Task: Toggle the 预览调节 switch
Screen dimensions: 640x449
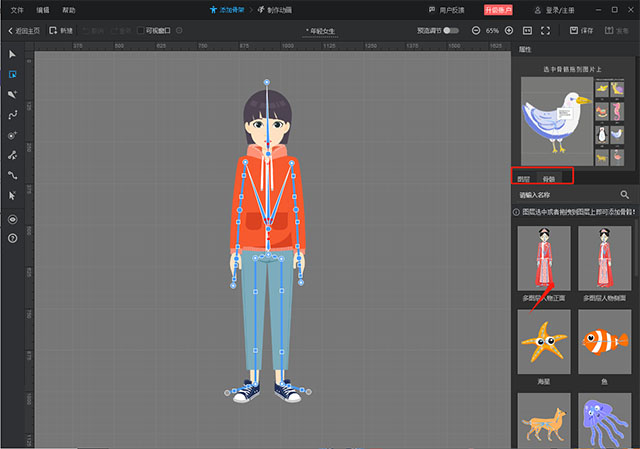Action: [452, 31]
